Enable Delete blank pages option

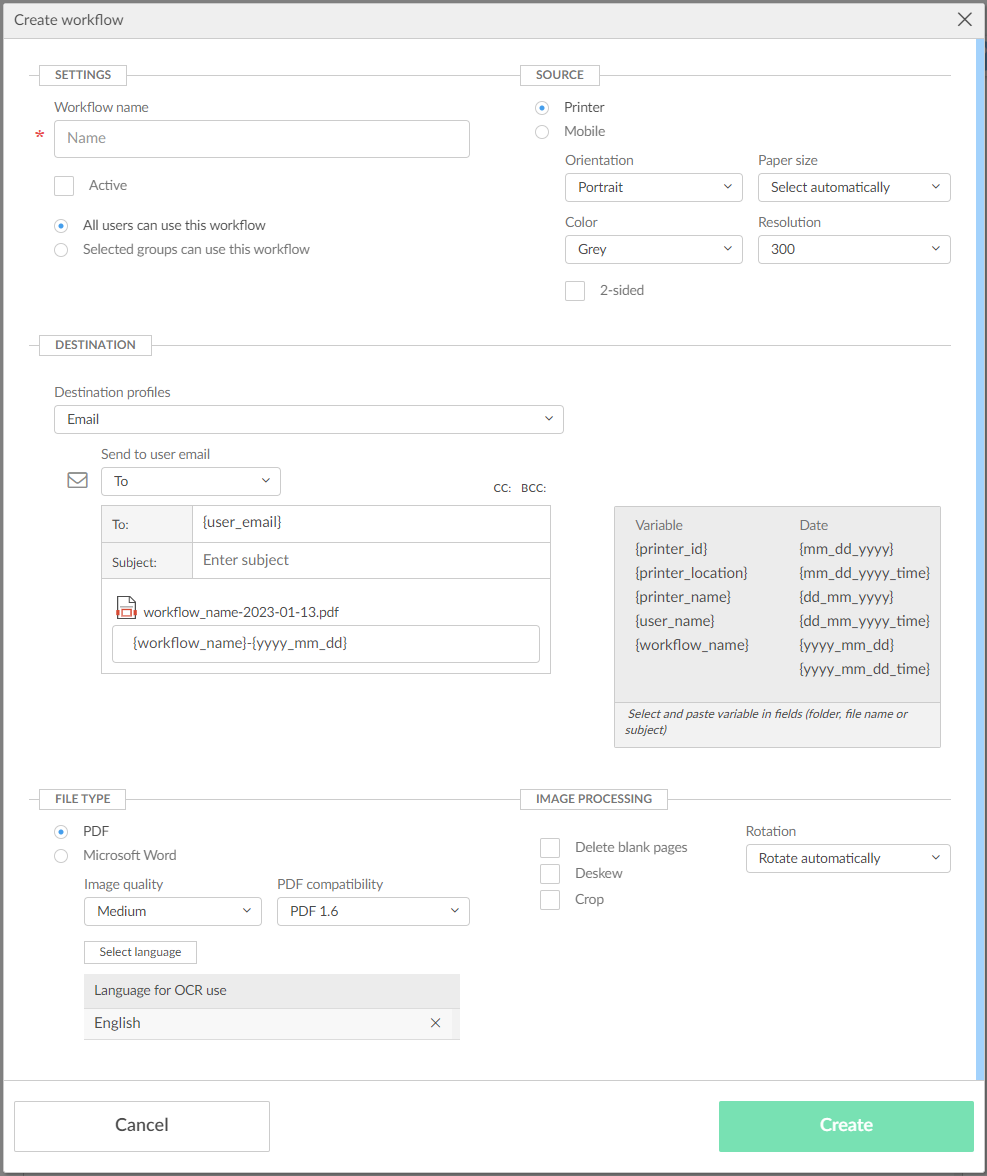550,848
